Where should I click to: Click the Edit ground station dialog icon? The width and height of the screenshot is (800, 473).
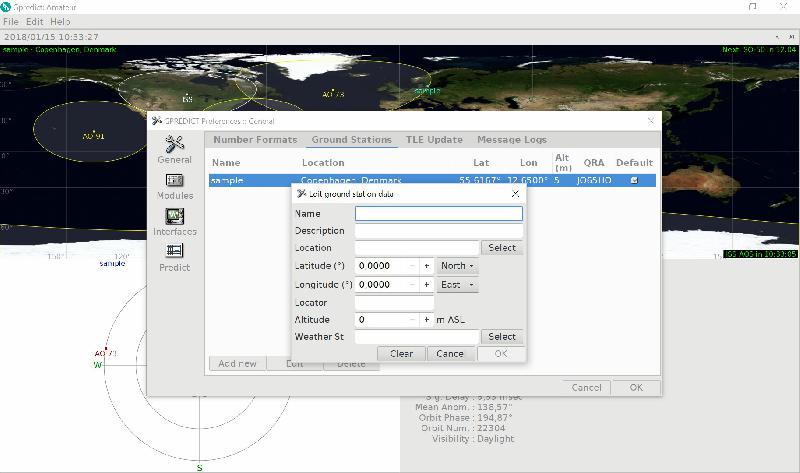301,193
